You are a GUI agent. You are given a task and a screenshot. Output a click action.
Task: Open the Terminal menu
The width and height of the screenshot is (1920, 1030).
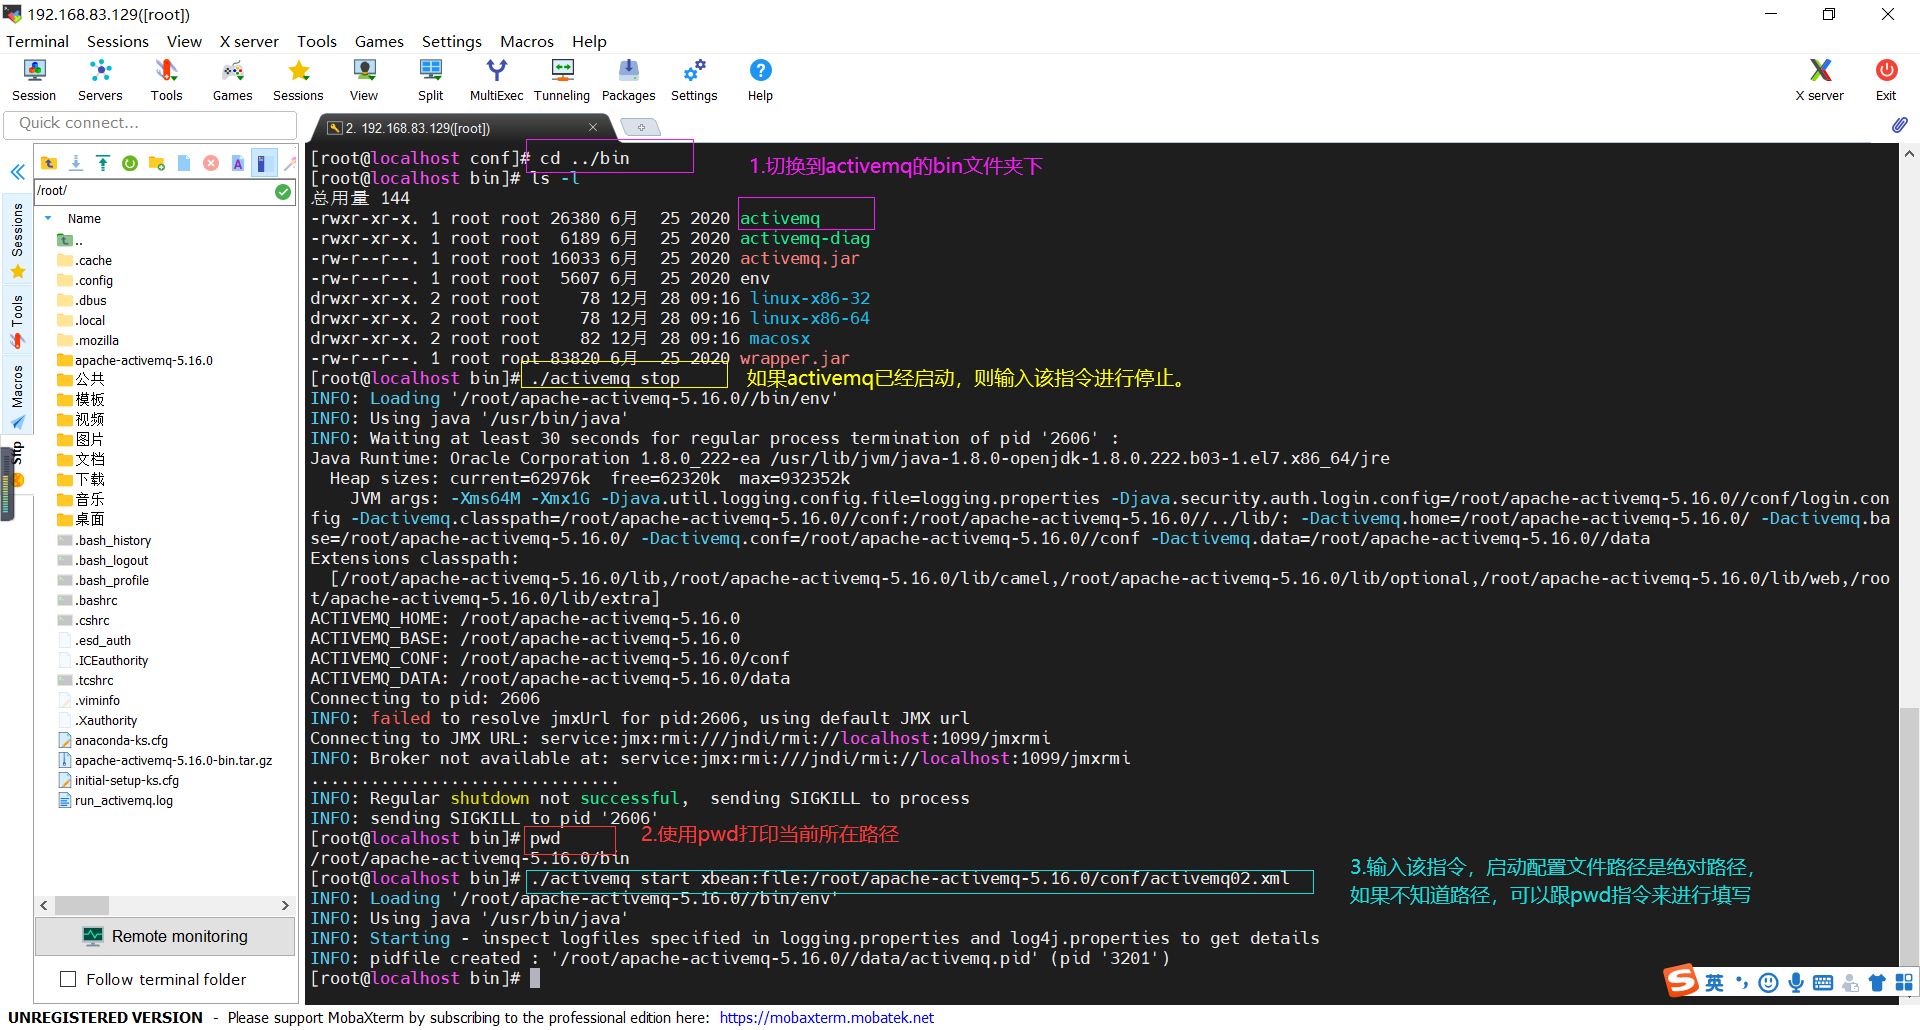click(x=38, y=41)
